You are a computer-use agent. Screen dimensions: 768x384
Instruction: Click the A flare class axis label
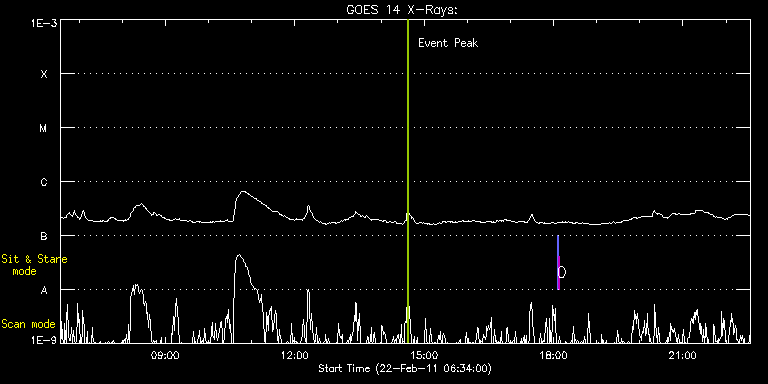coord(44,290)
